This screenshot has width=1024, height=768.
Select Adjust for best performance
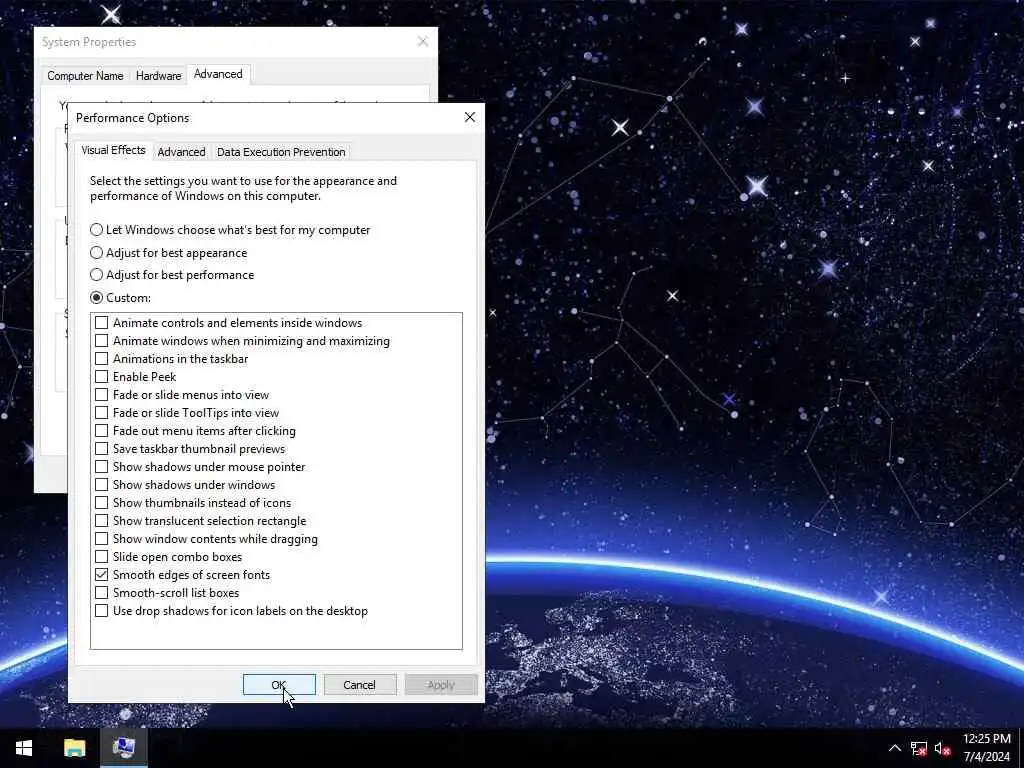click(x=172, y=275)
